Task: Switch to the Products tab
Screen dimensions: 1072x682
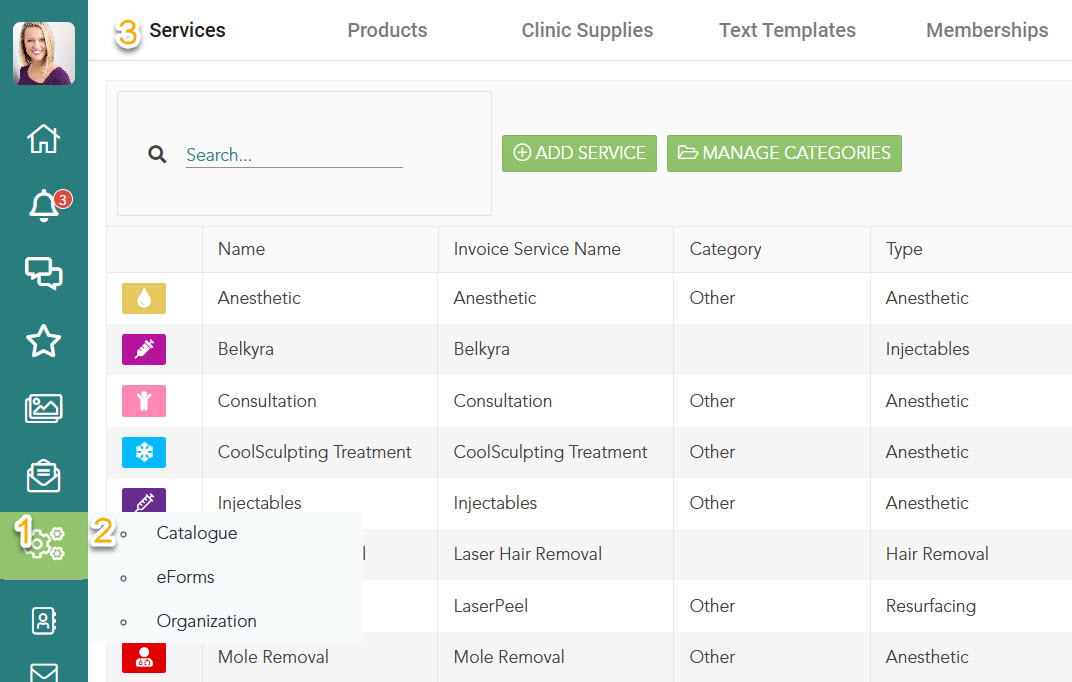Action: [x=387, y=31]
